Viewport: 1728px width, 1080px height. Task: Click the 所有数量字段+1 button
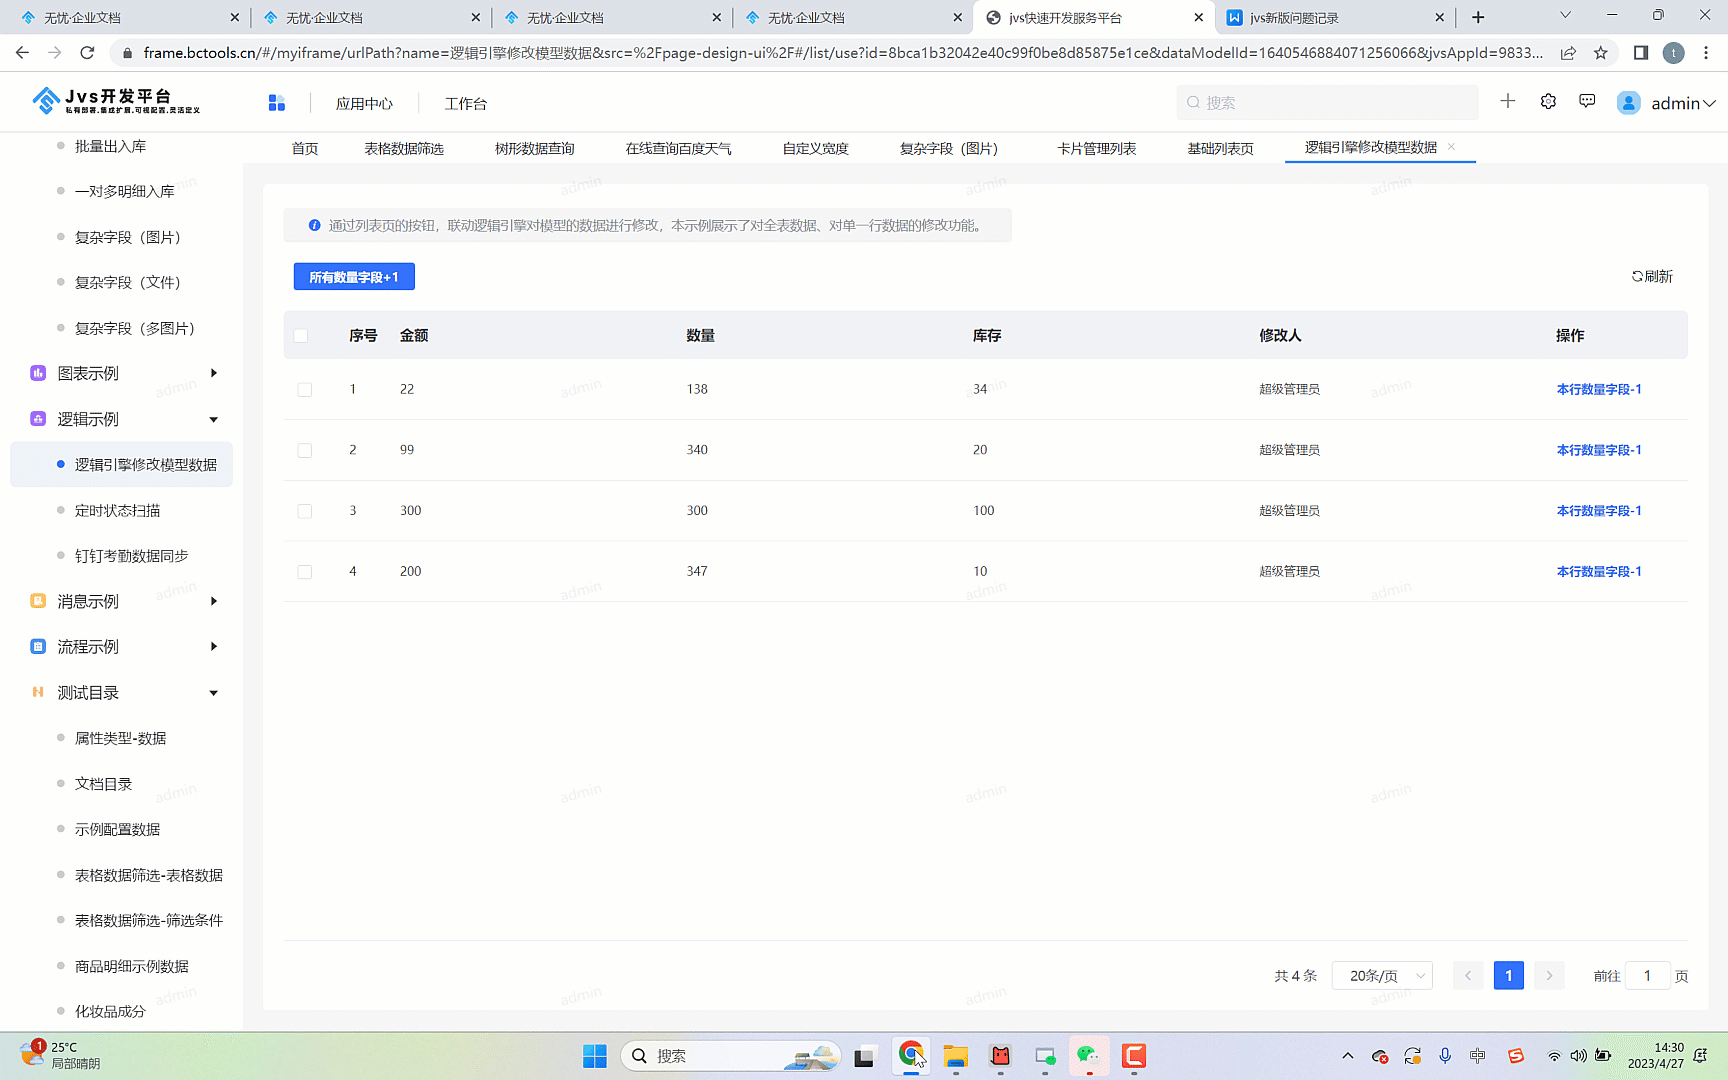click(353, 276)
